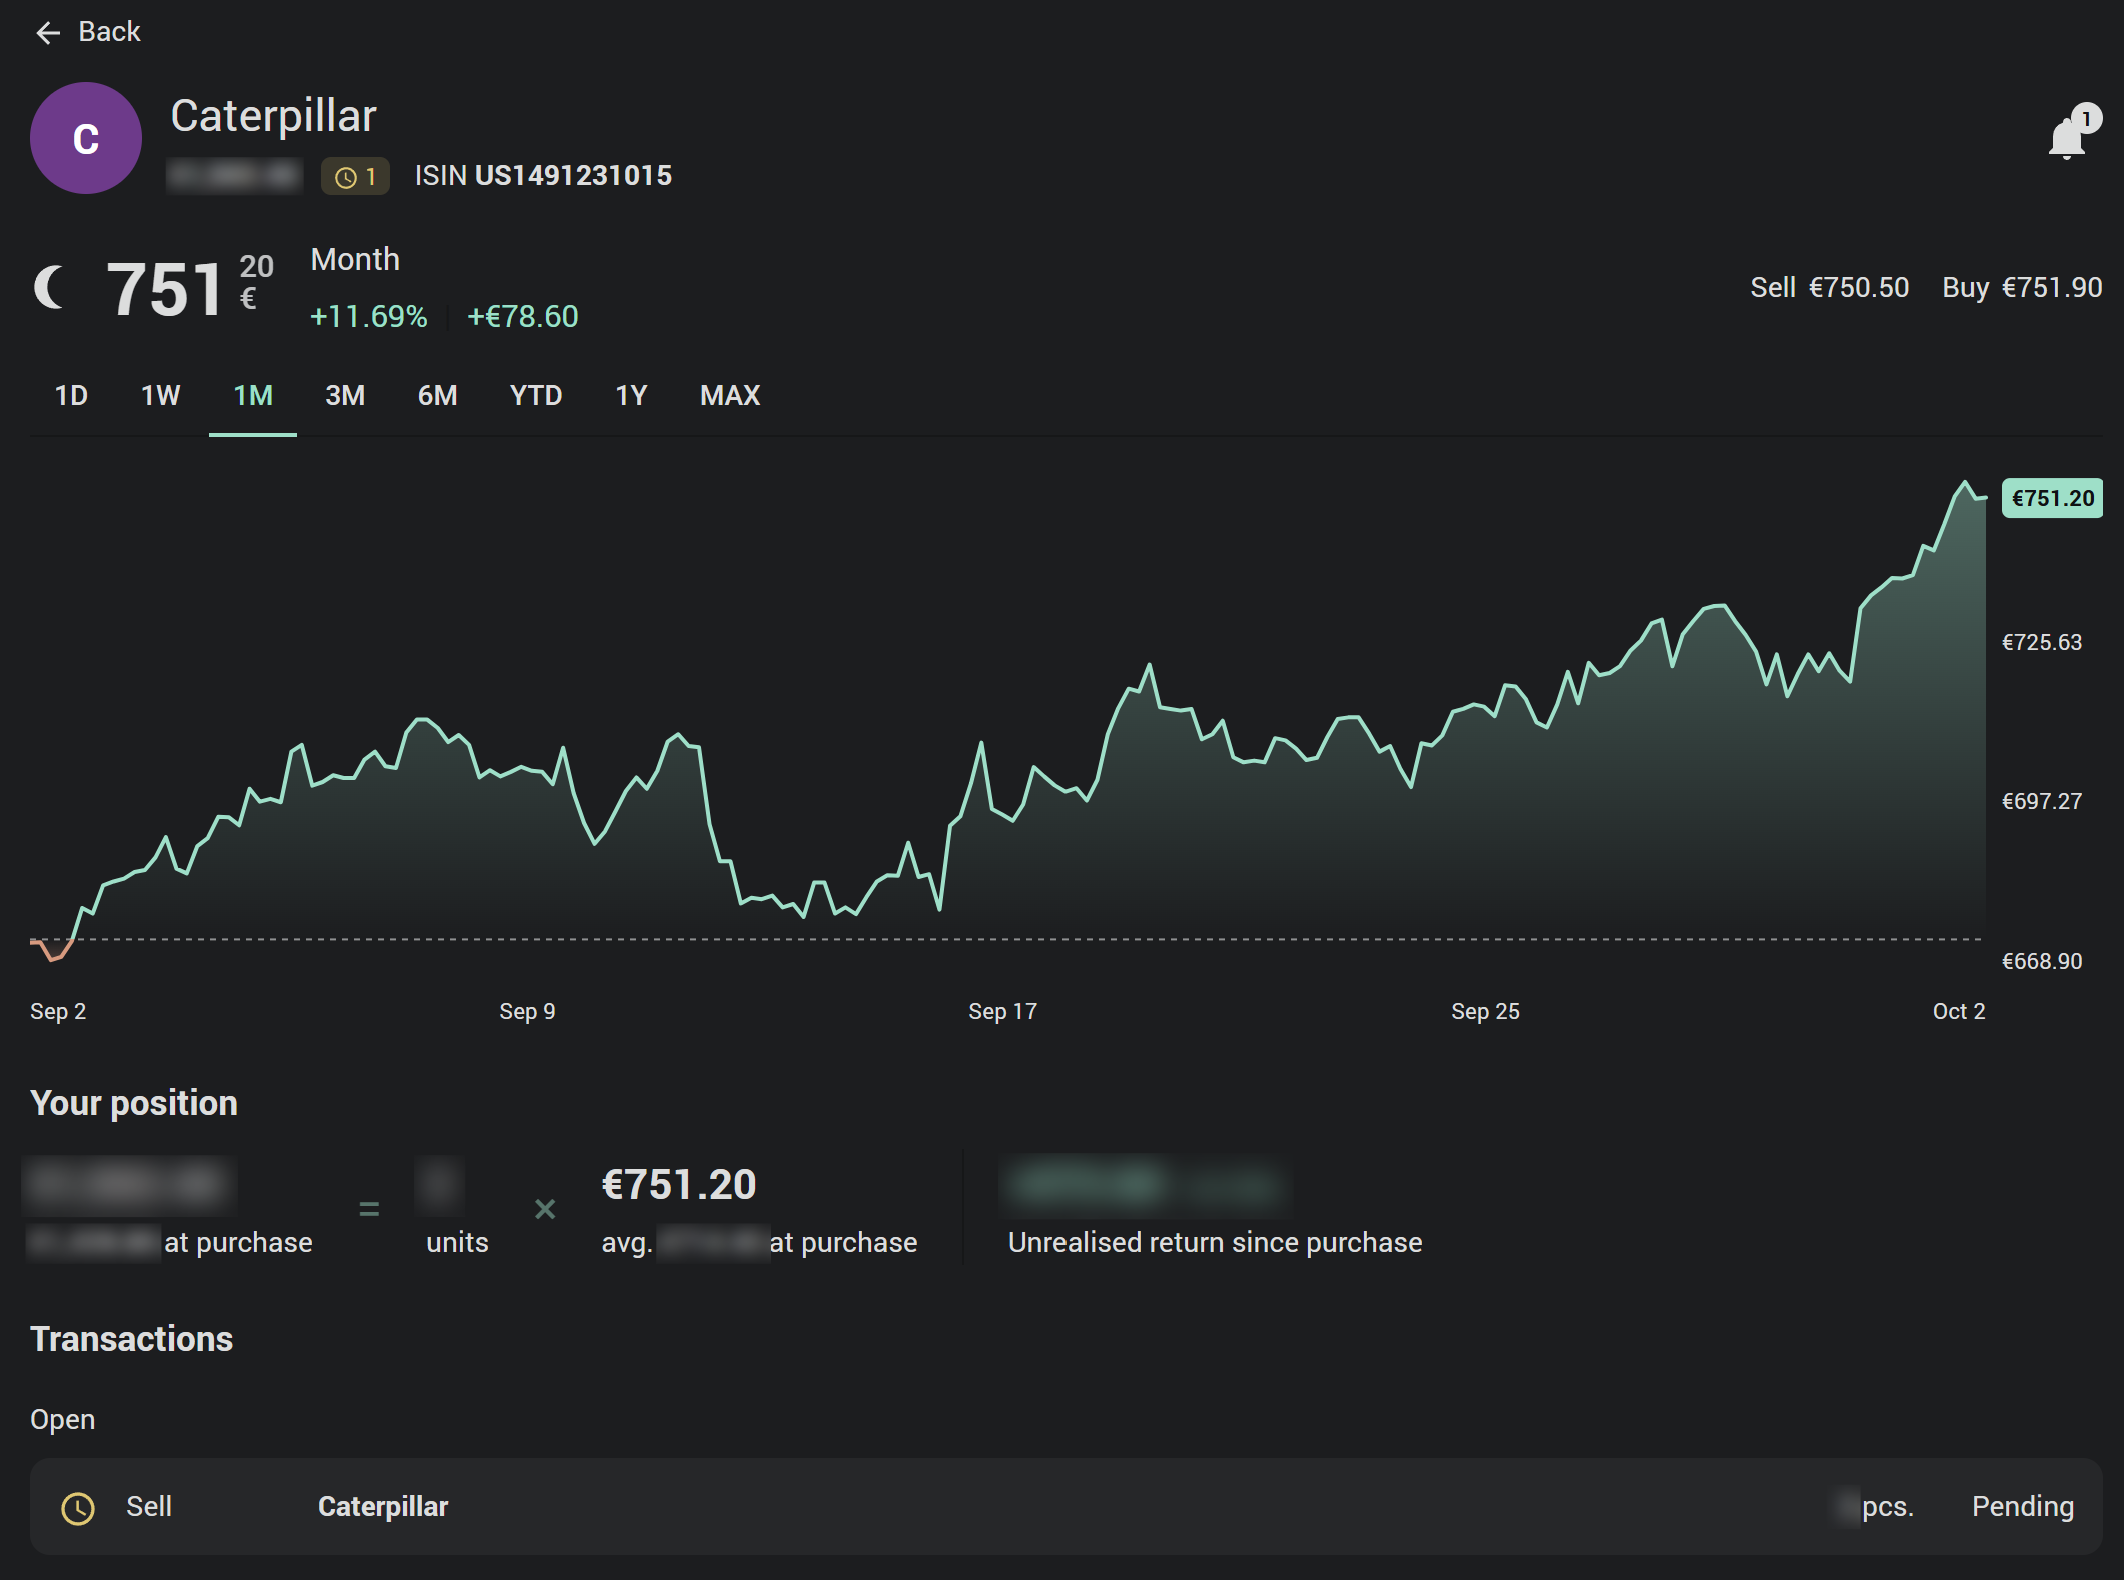
Task: Click the +€78.60 monthly gain
Action: tap(523, 317)
